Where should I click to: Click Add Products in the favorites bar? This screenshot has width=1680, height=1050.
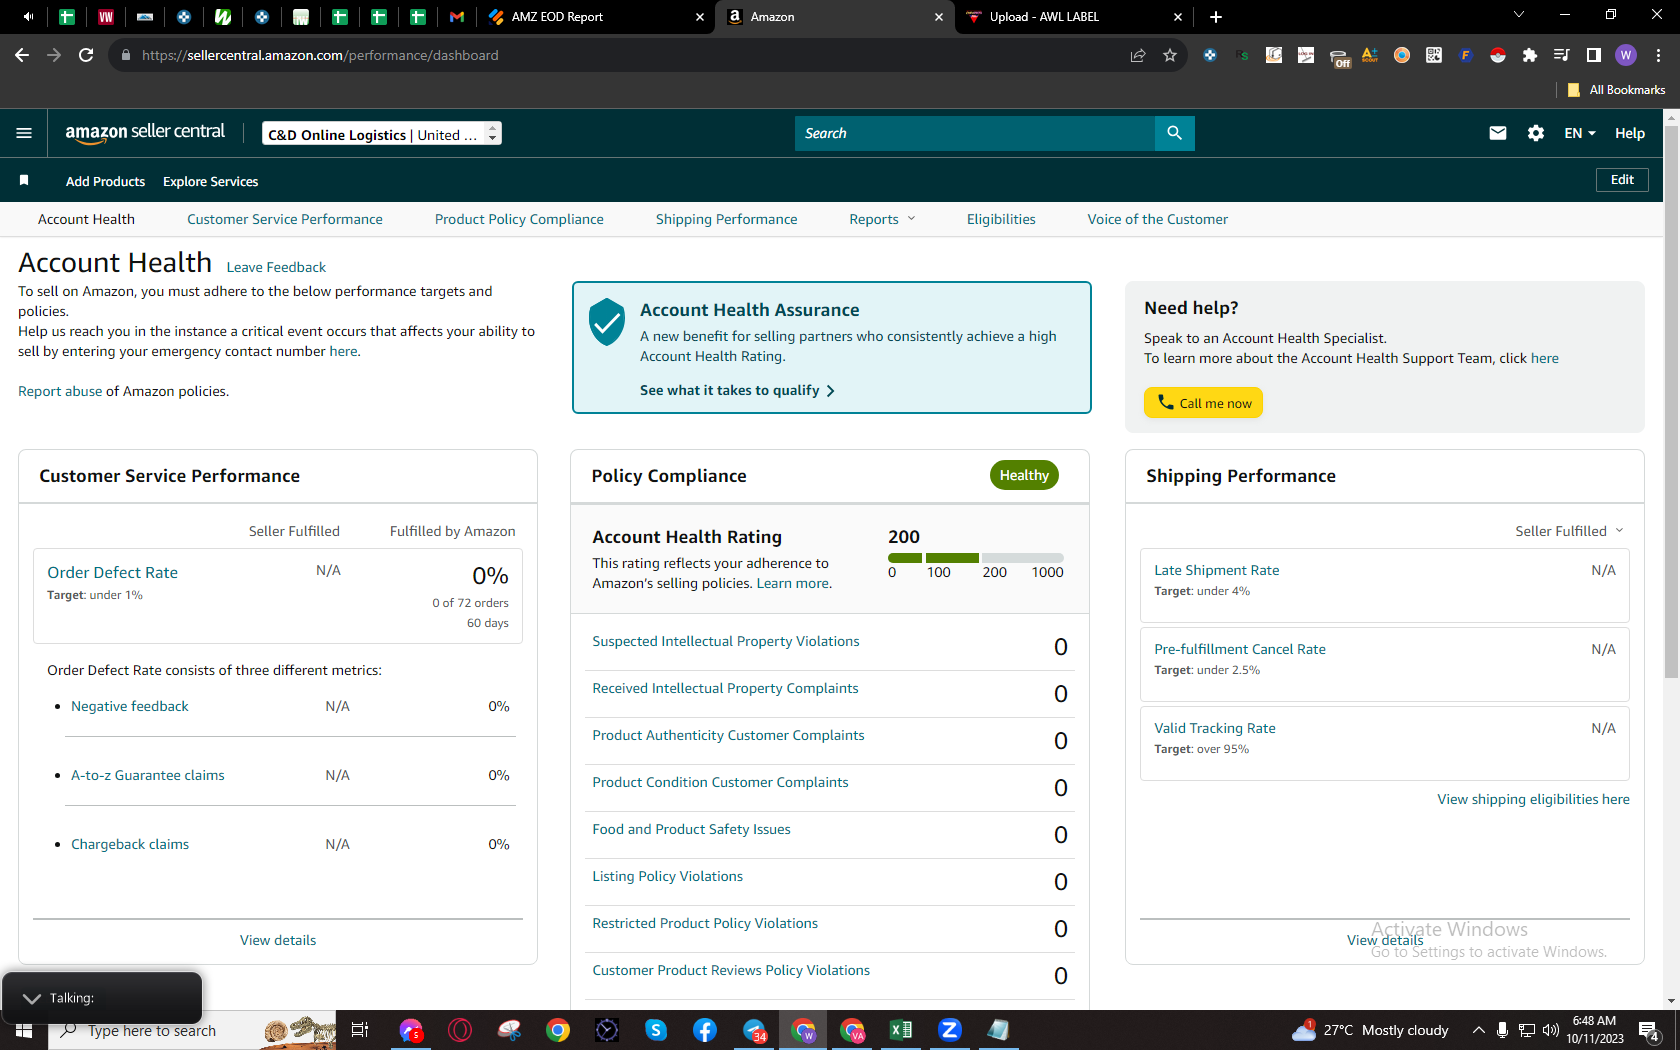pyautogui.click(x=105, y=181)
